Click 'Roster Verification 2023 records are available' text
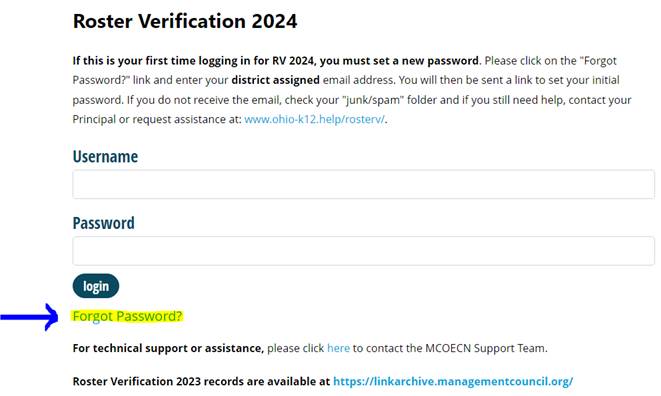 tap(201, 381)
